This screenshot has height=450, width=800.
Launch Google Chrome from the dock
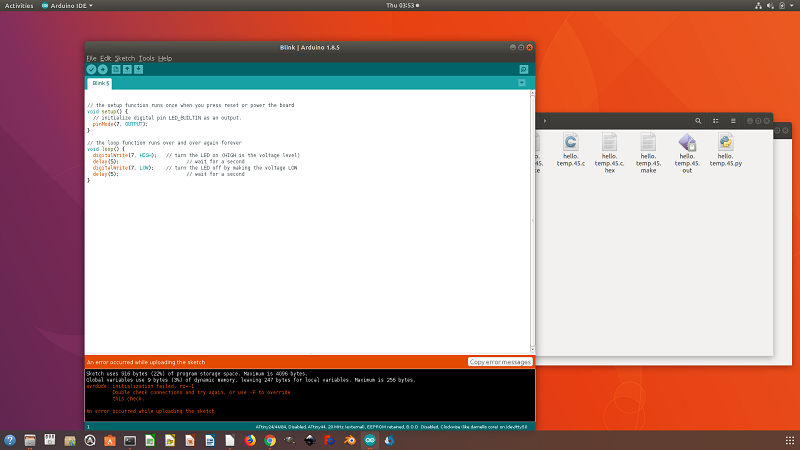pyautogui.click(x=270, y=440)
